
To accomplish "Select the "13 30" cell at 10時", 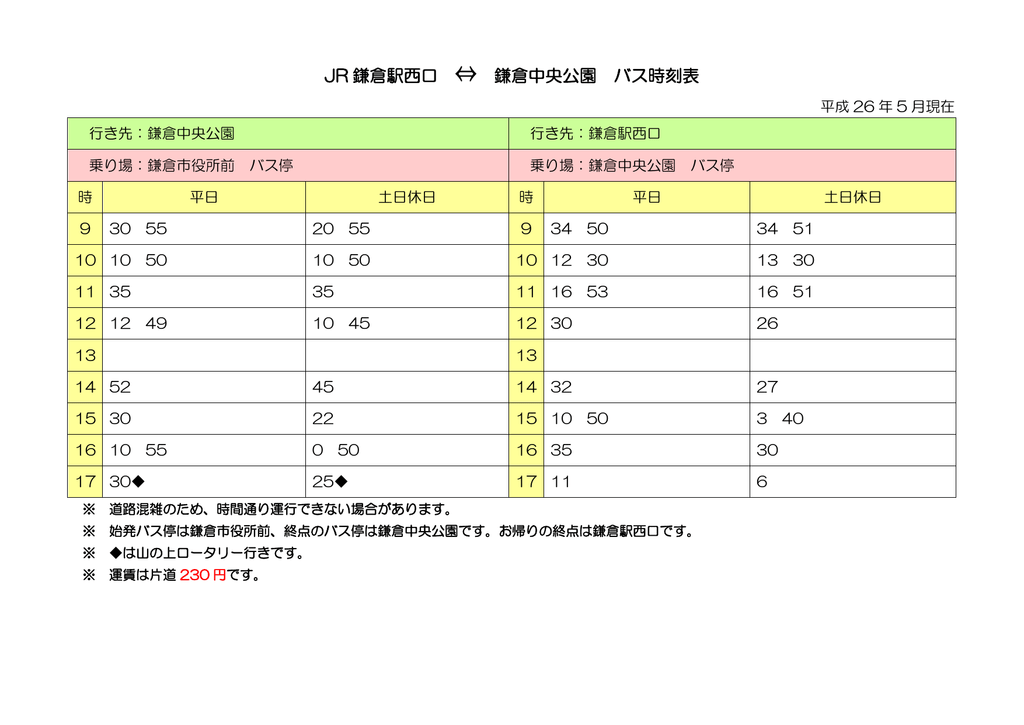I will (853, 260).
